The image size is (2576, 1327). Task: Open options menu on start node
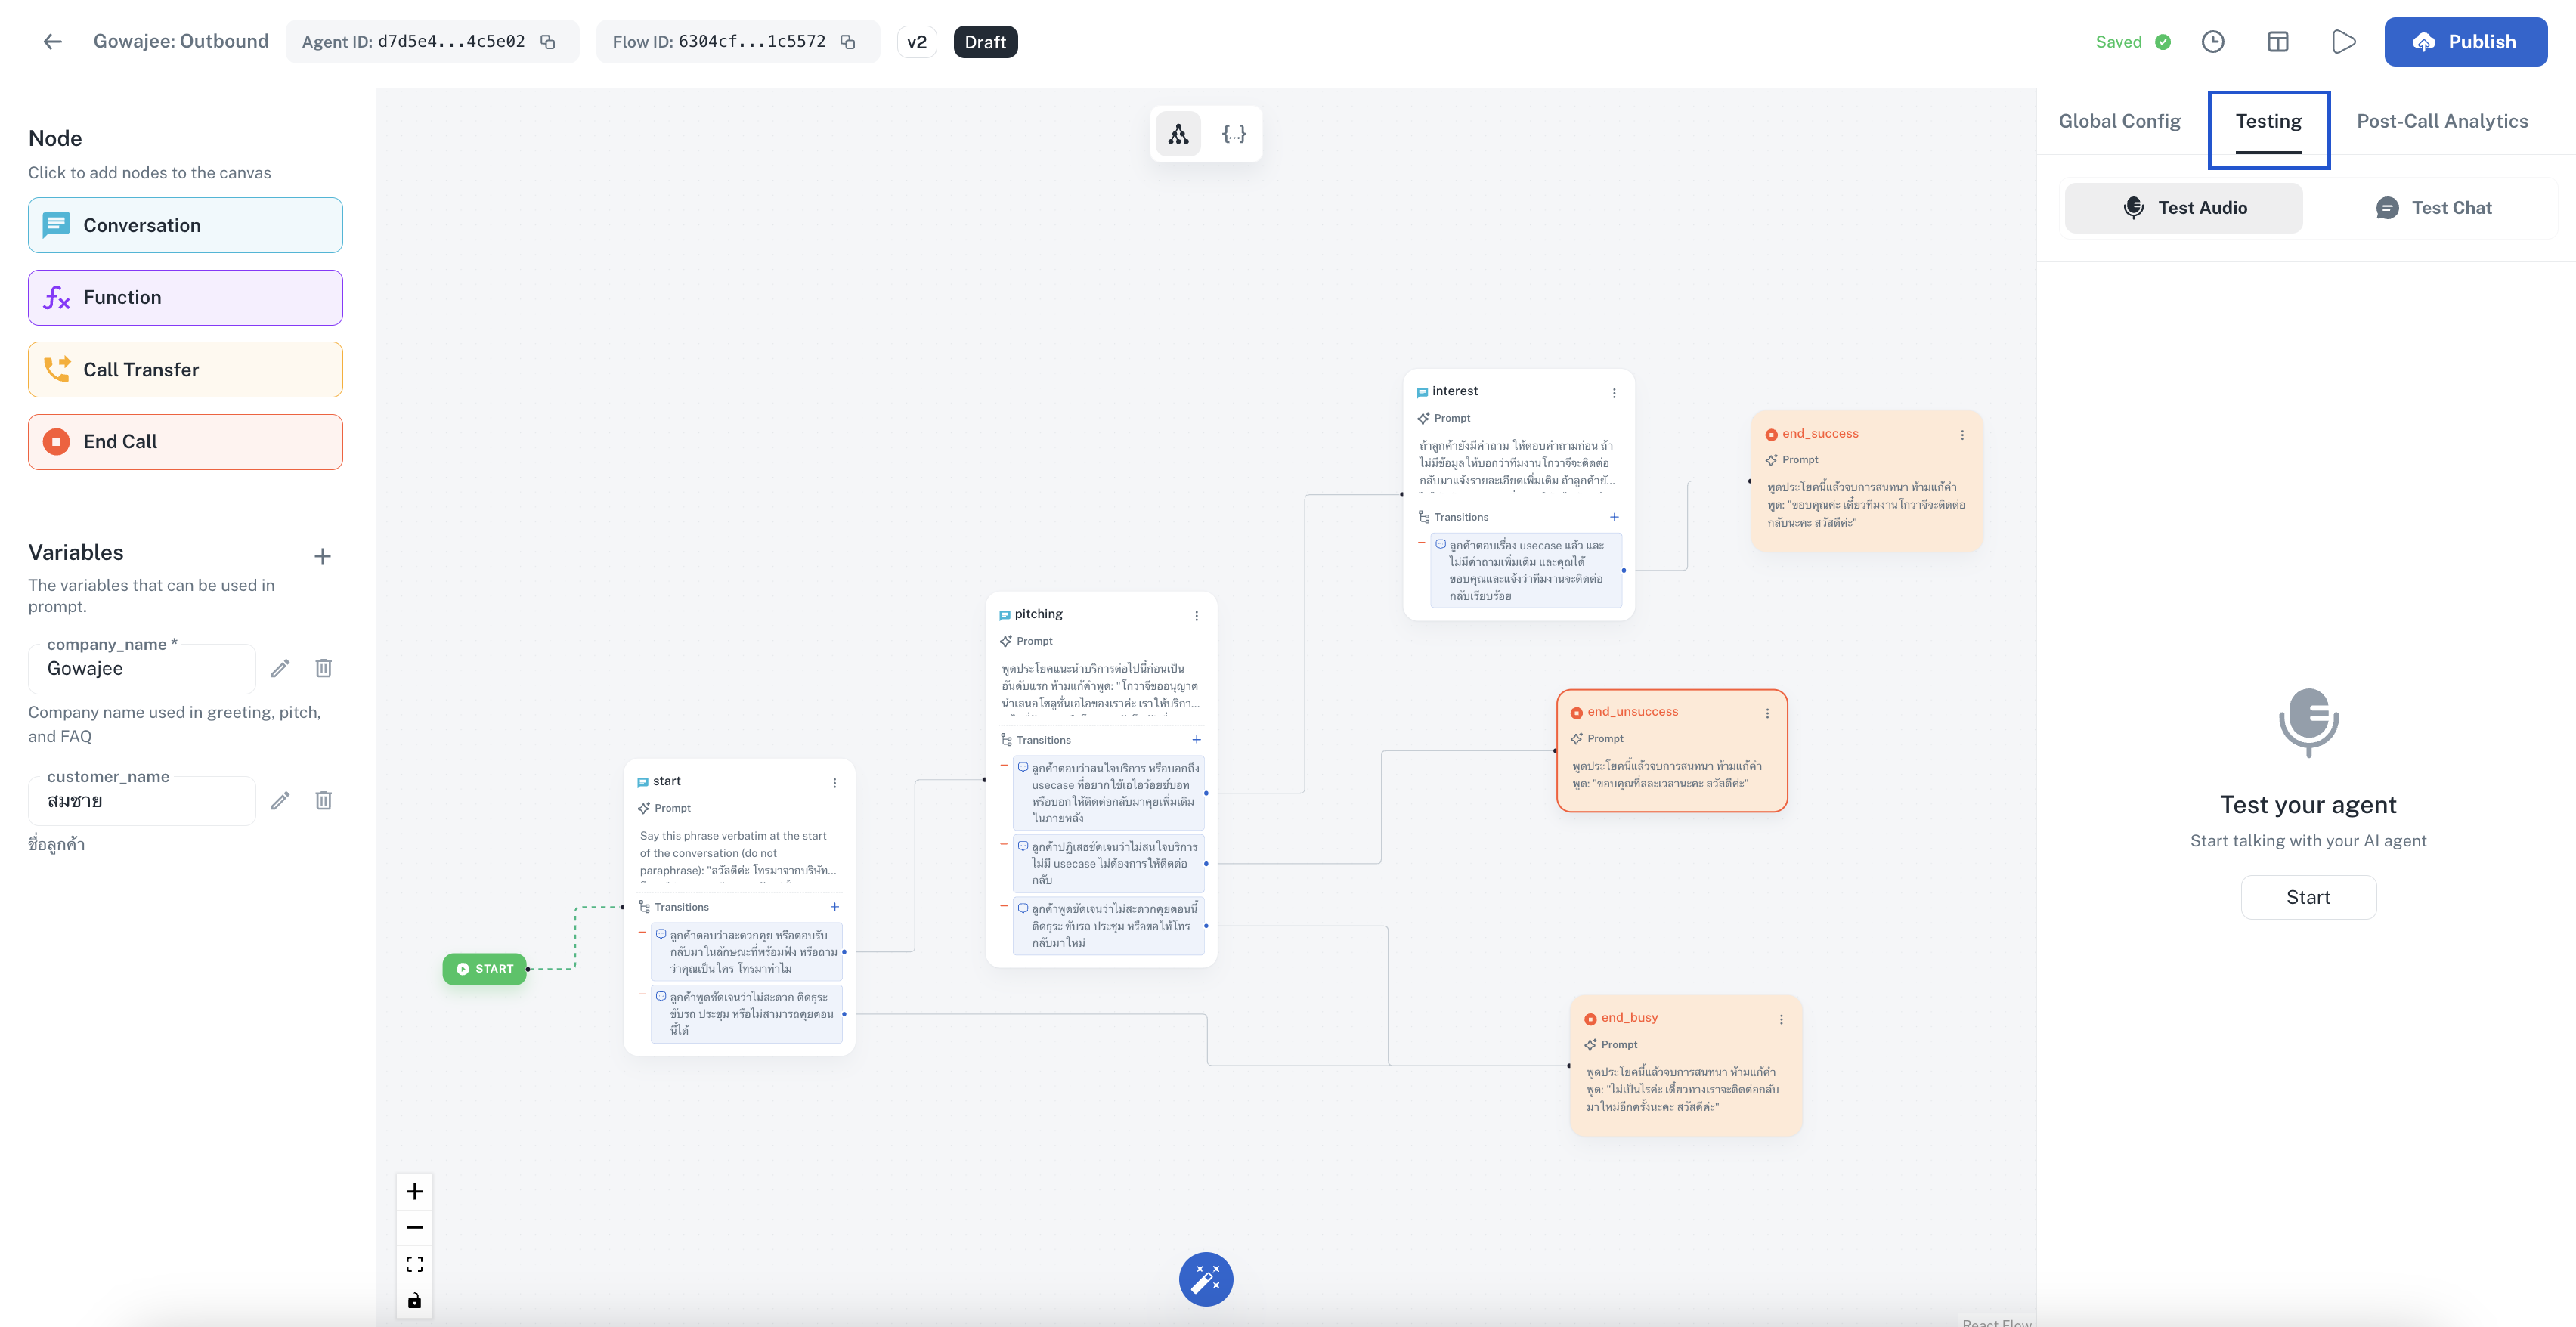[834, 783]
